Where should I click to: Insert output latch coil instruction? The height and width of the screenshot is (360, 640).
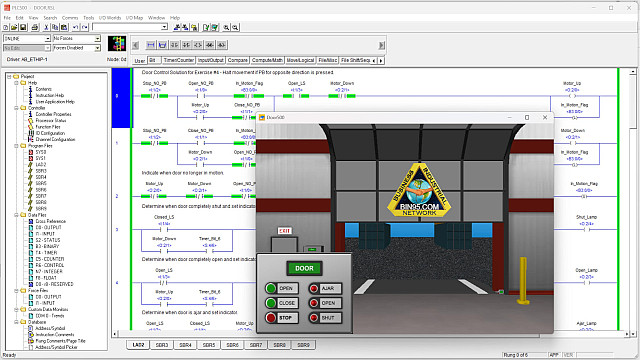point(210,45)
